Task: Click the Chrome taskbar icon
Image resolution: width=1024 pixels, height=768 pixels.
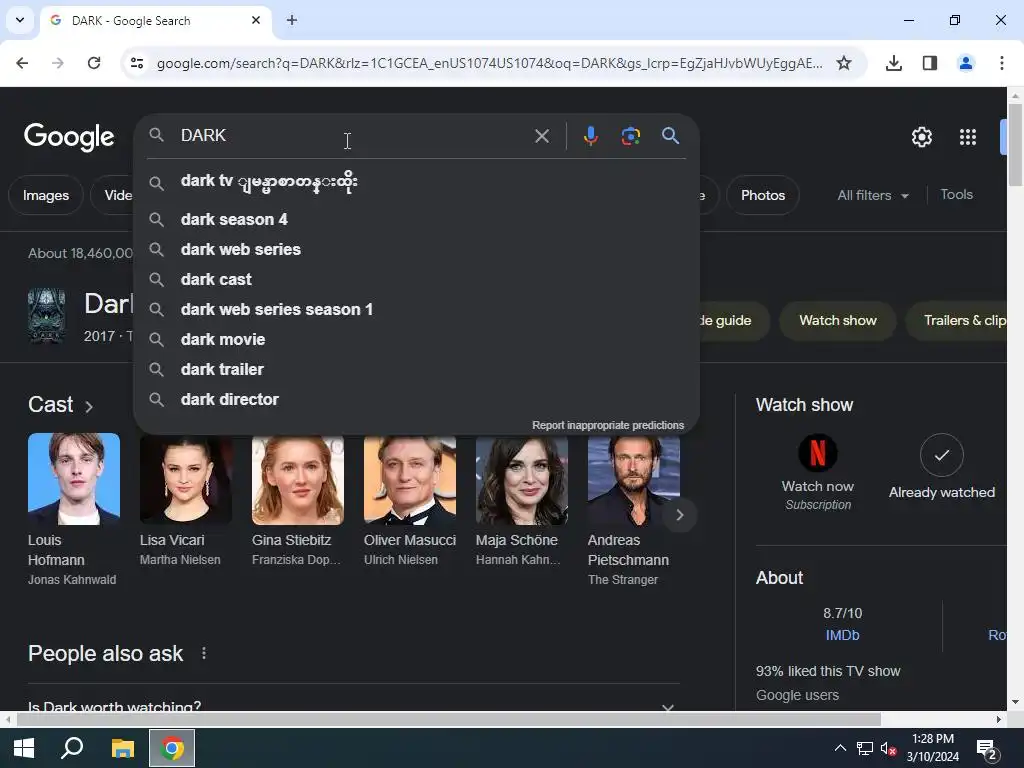Action: pyautogui.click(x=172, y=748)
